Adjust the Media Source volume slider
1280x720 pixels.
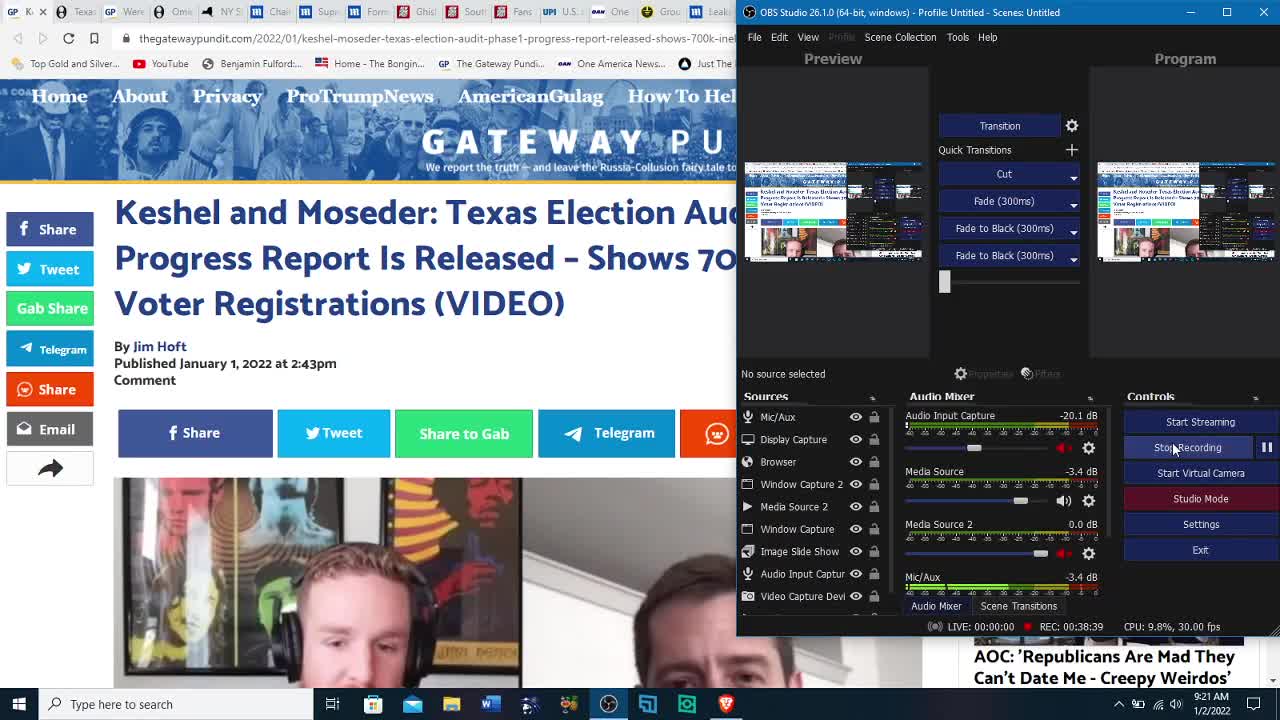click(x=1020, y=501)
